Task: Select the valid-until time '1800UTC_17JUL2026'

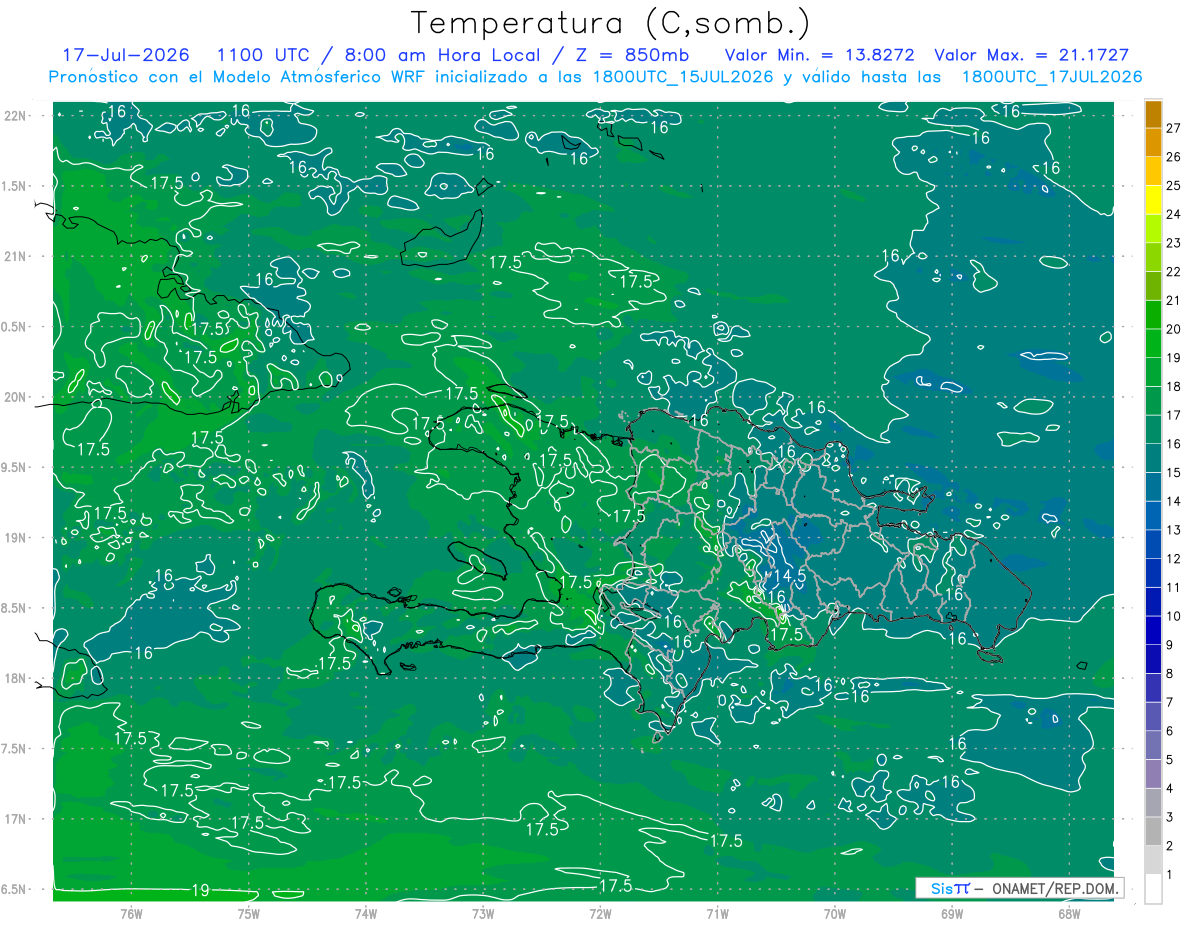Action: click(x=1051, y=77)
